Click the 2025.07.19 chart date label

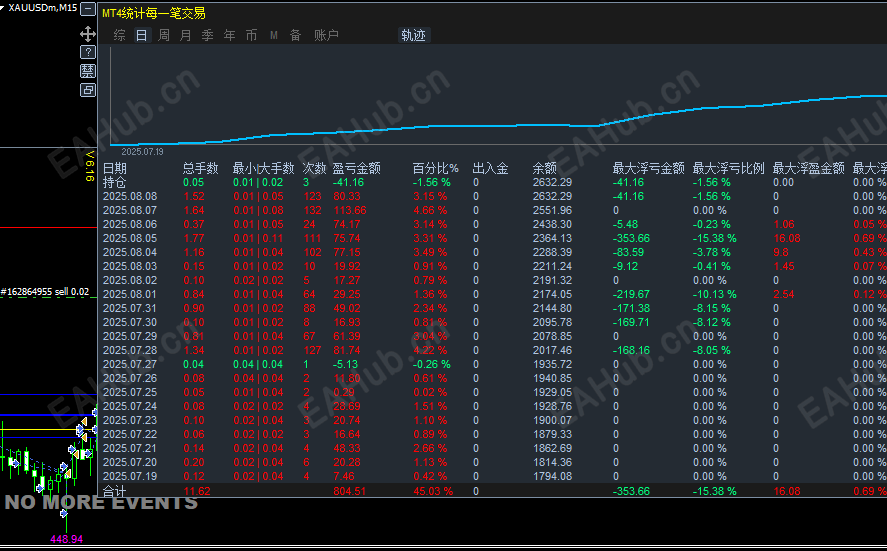142,152
